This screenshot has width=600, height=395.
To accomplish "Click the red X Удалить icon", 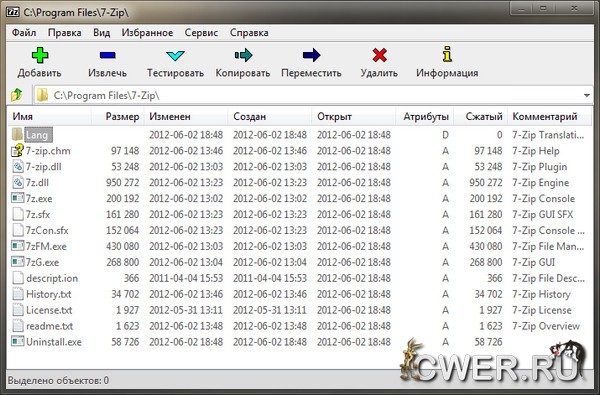I will point(379,55).
